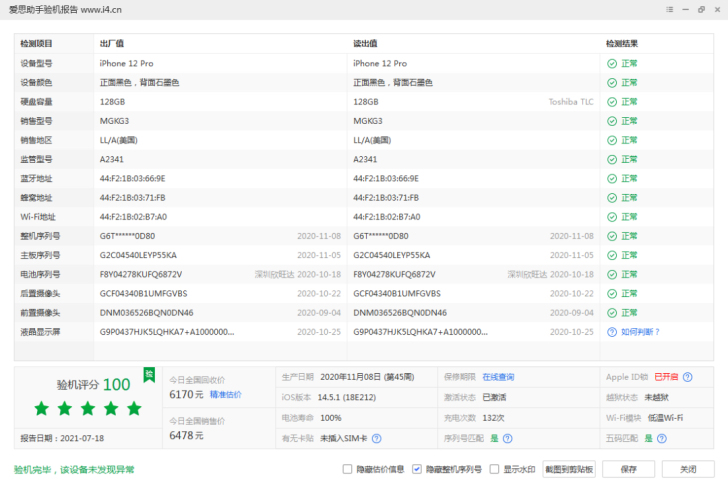Click front camera serial DNM036526BQN0DN46 in 出厂值
The width and height of the screenshot is (728, 493).
point(146,313)
